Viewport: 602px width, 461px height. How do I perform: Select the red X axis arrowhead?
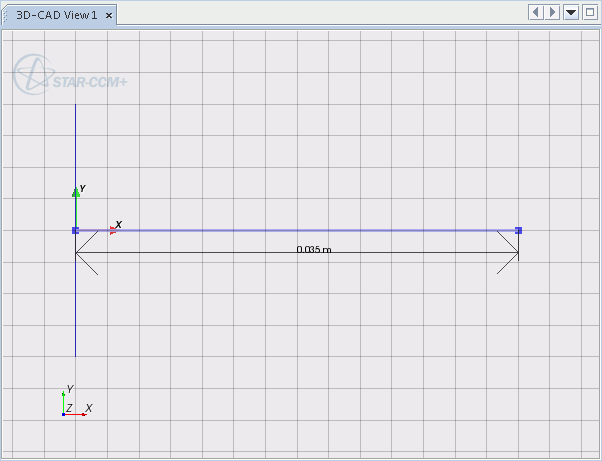tap(112, 231)
